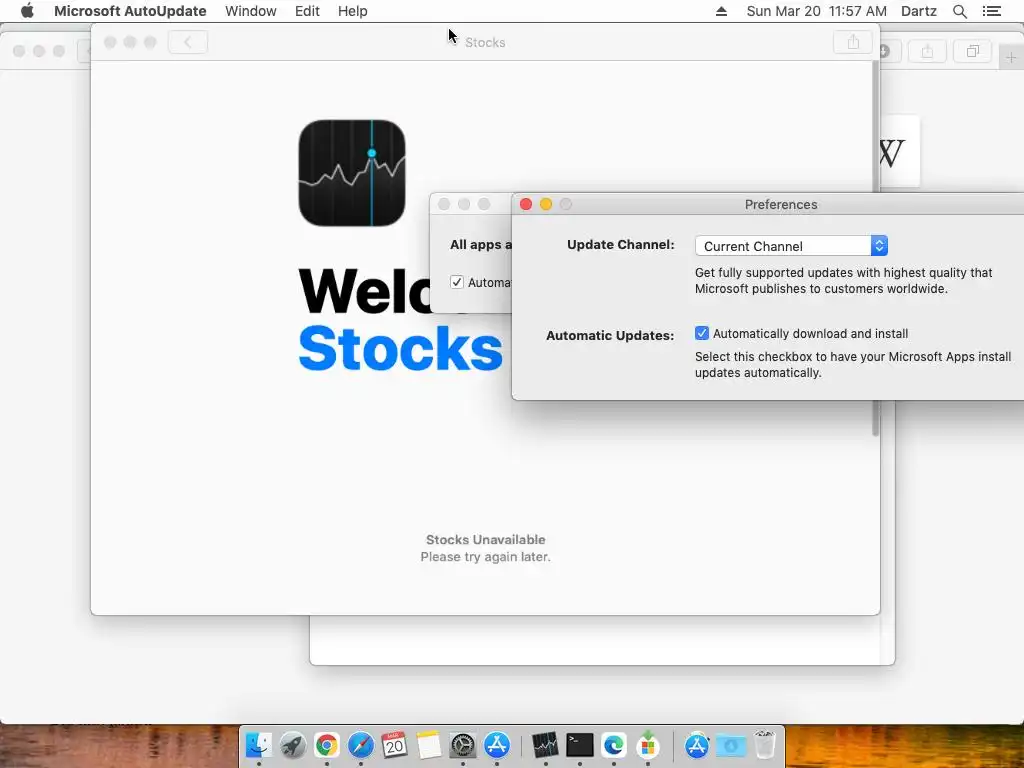Viewport: 1024px width, 768px height.
Task: Click the eject icon in the menu bar
Action: 721,11
